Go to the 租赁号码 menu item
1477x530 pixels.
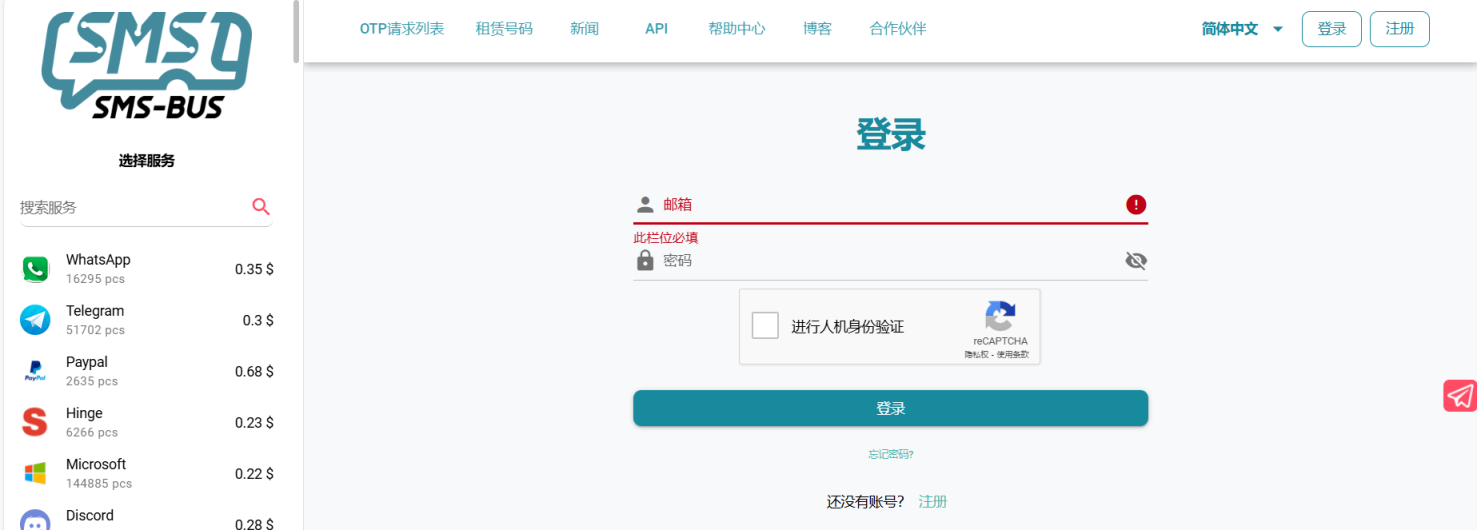tap(504, 29)
